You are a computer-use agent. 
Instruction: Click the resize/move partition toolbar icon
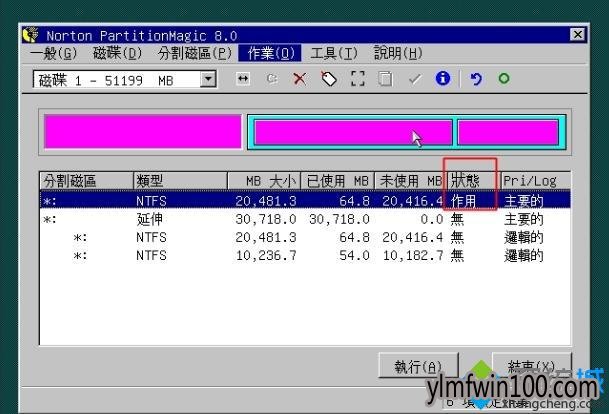(243, 79)
